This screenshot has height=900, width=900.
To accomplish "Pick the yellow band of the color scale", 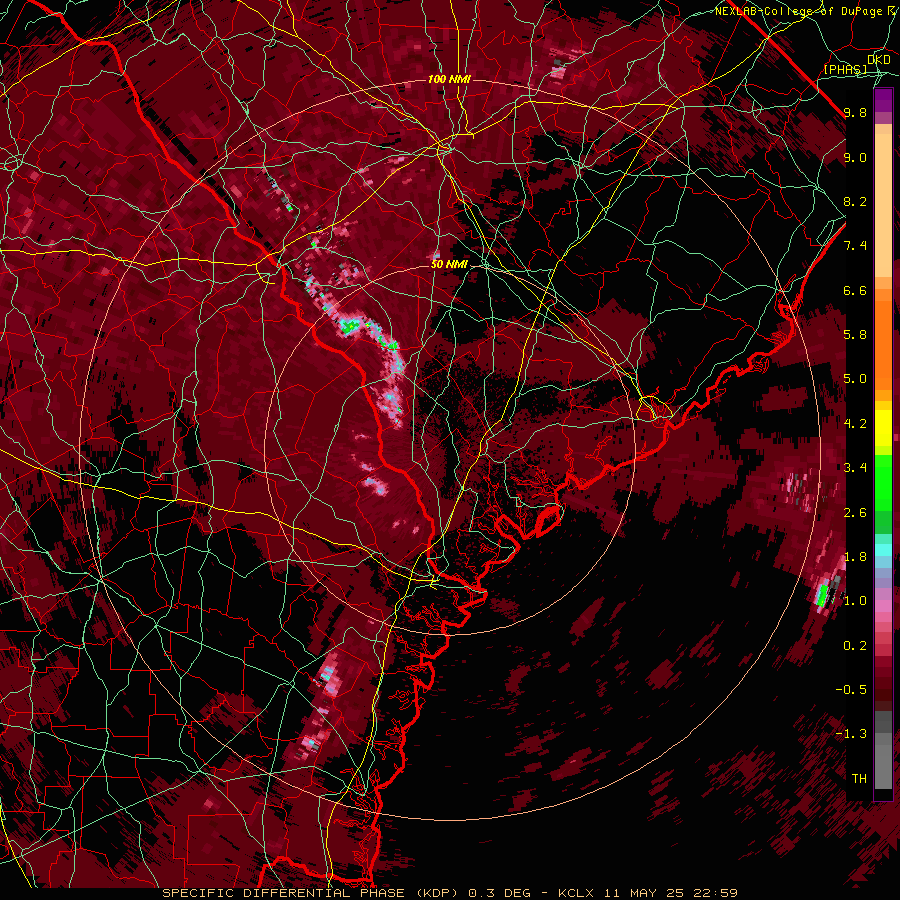I will (883, 428).
